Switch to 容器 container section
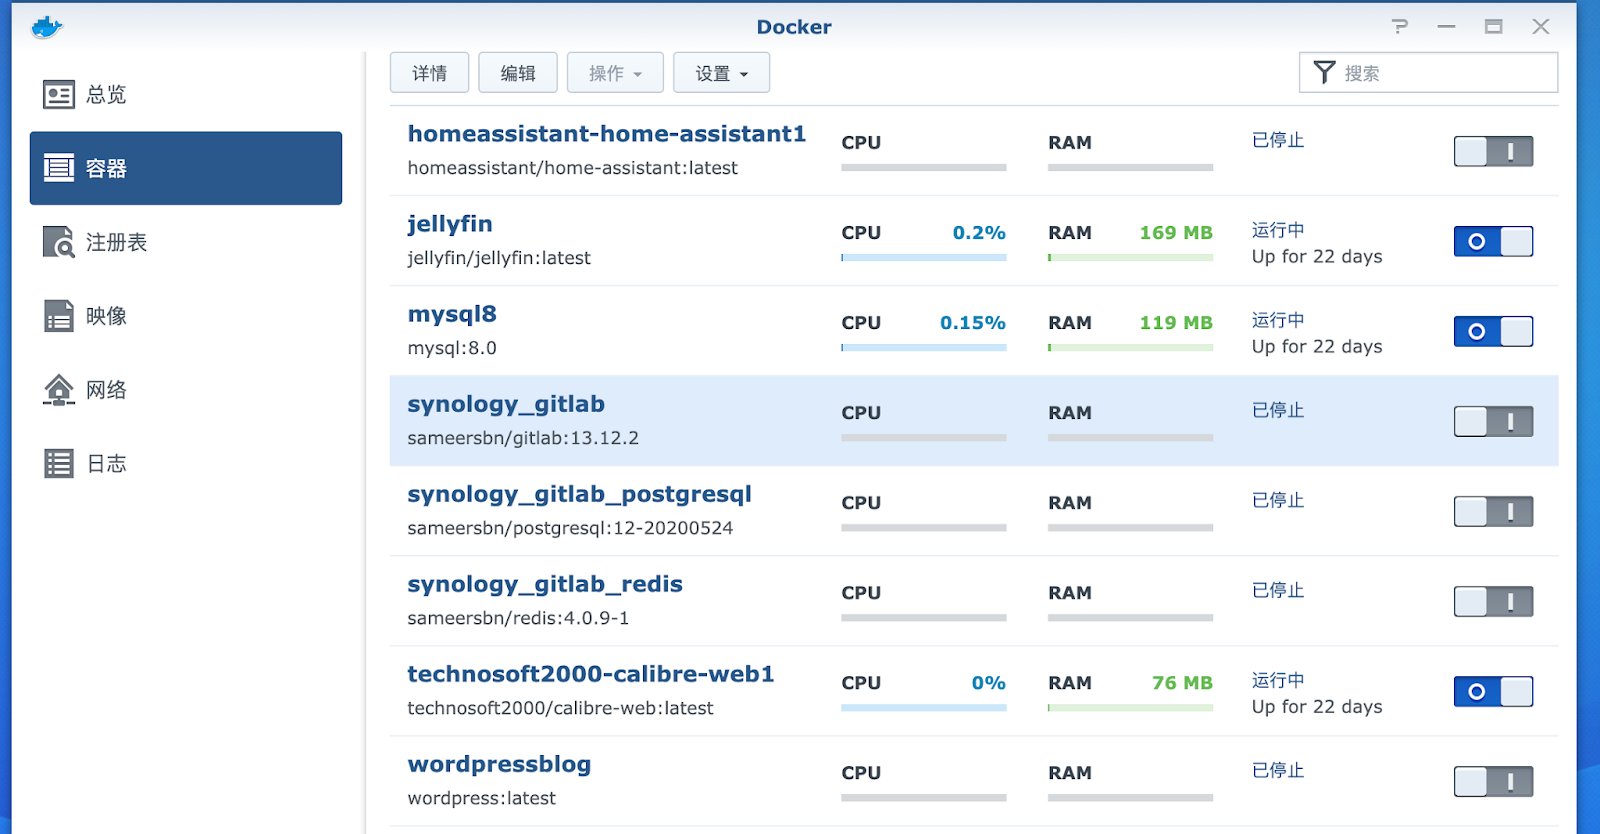The width and height of the screenshot is (1600, 834). click(x=186, y=168)
